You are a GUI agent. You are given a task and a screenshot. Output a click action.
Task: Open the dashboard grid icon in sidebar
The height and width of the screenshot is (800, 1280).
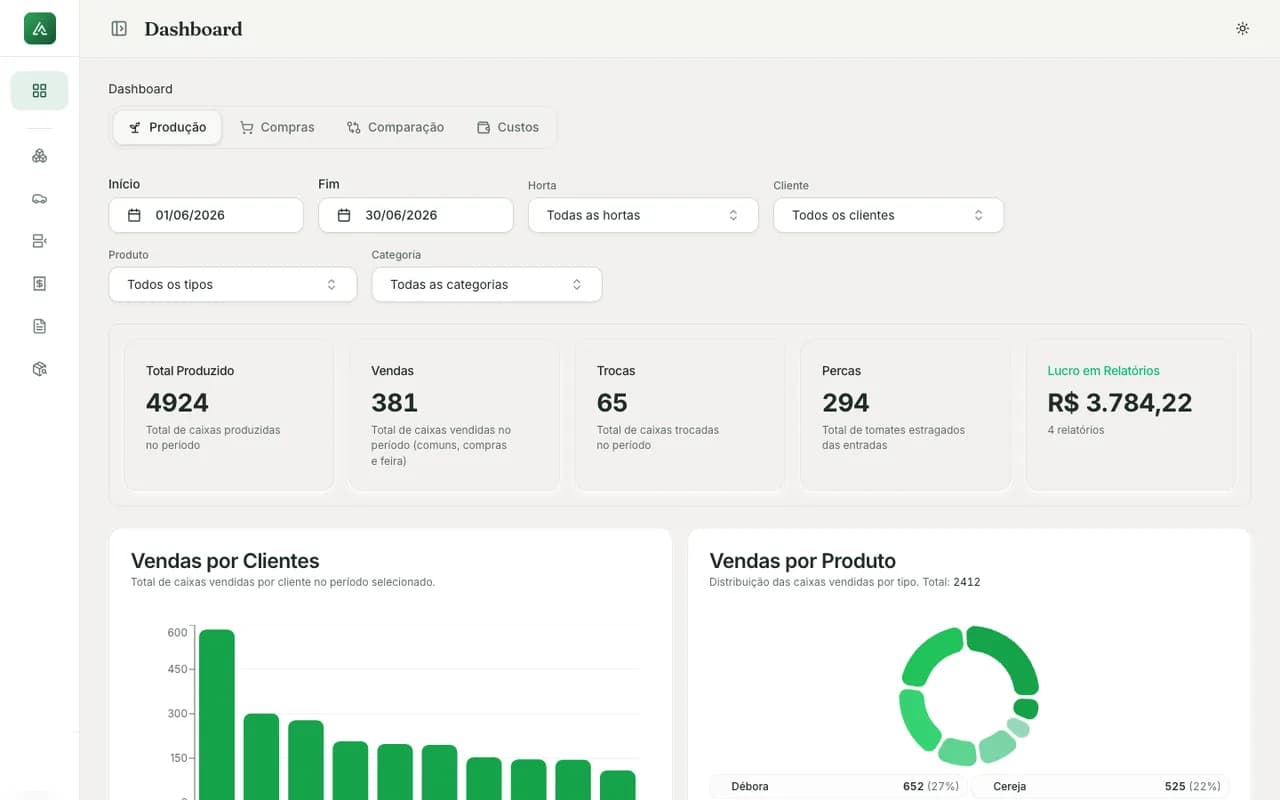click(x=40, y=91)
